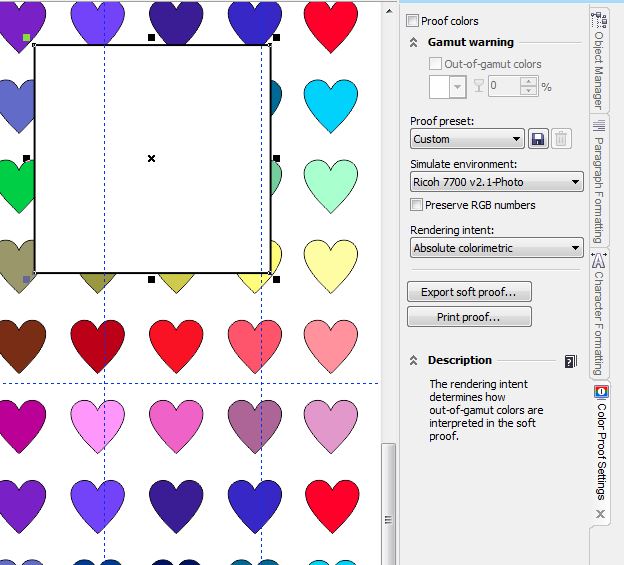Click Print proof button
This screenshot has width=624, height=565.
469,317
